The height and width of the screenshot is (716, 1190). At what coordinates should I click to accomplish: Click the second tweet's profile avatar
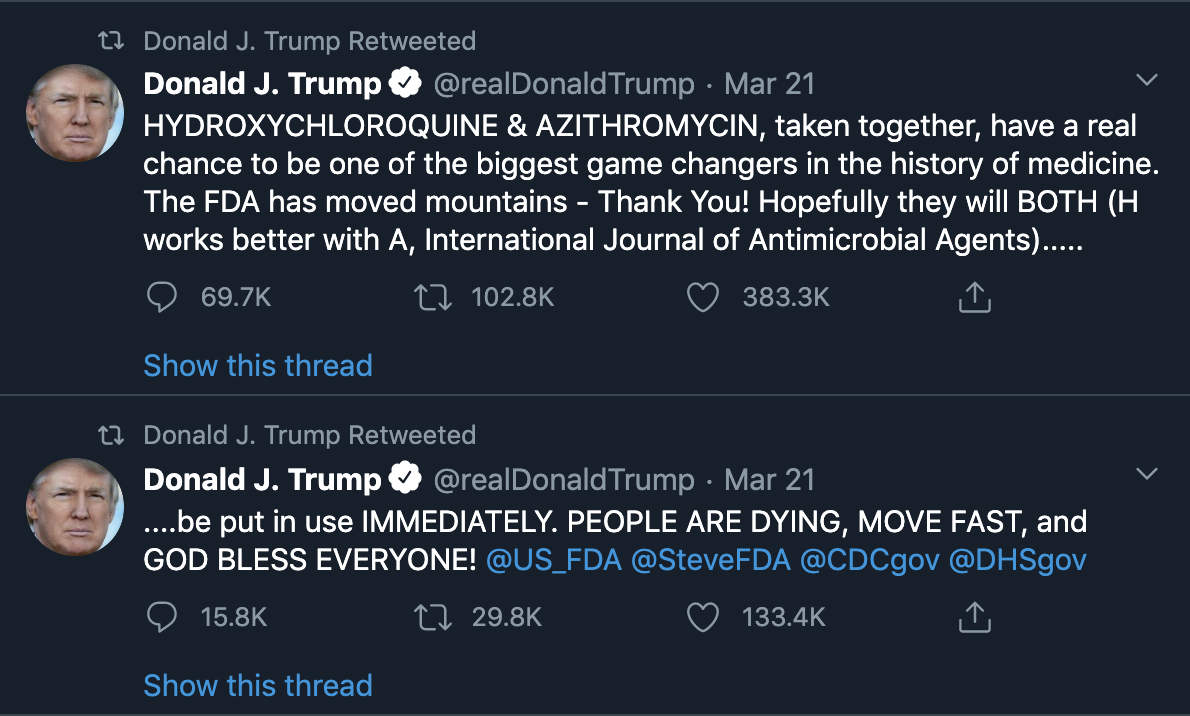pyautogui.click(x=75, y=507)
